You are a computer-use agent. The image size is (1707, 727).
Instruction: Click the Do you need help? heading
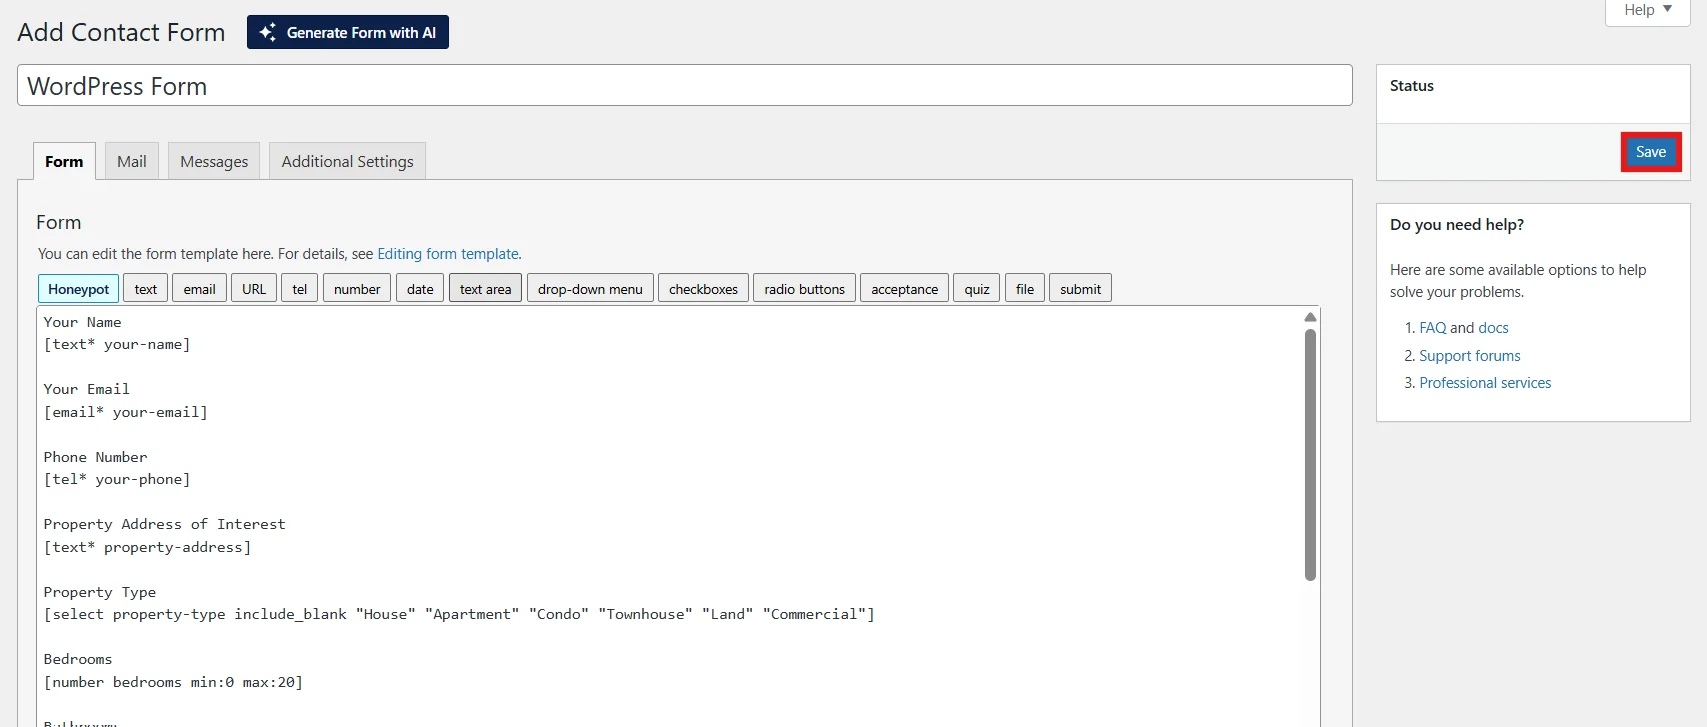point(1457,225)
